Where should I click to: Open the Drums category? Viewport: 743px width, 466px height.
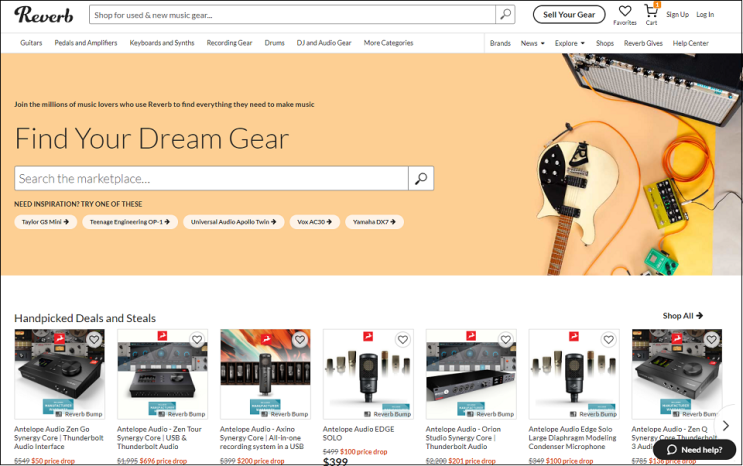tap(274, 43)
